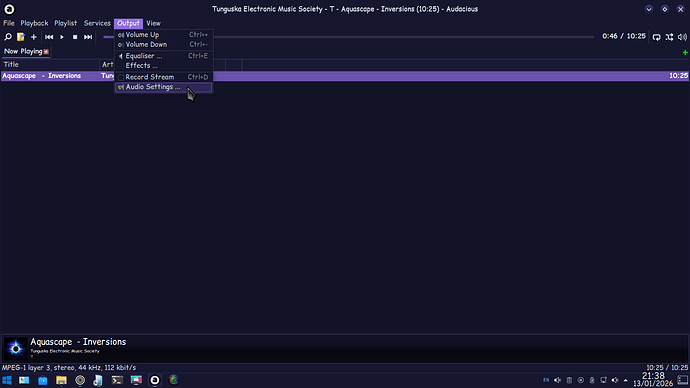Click the Output menu header

(x=128, y=23)
